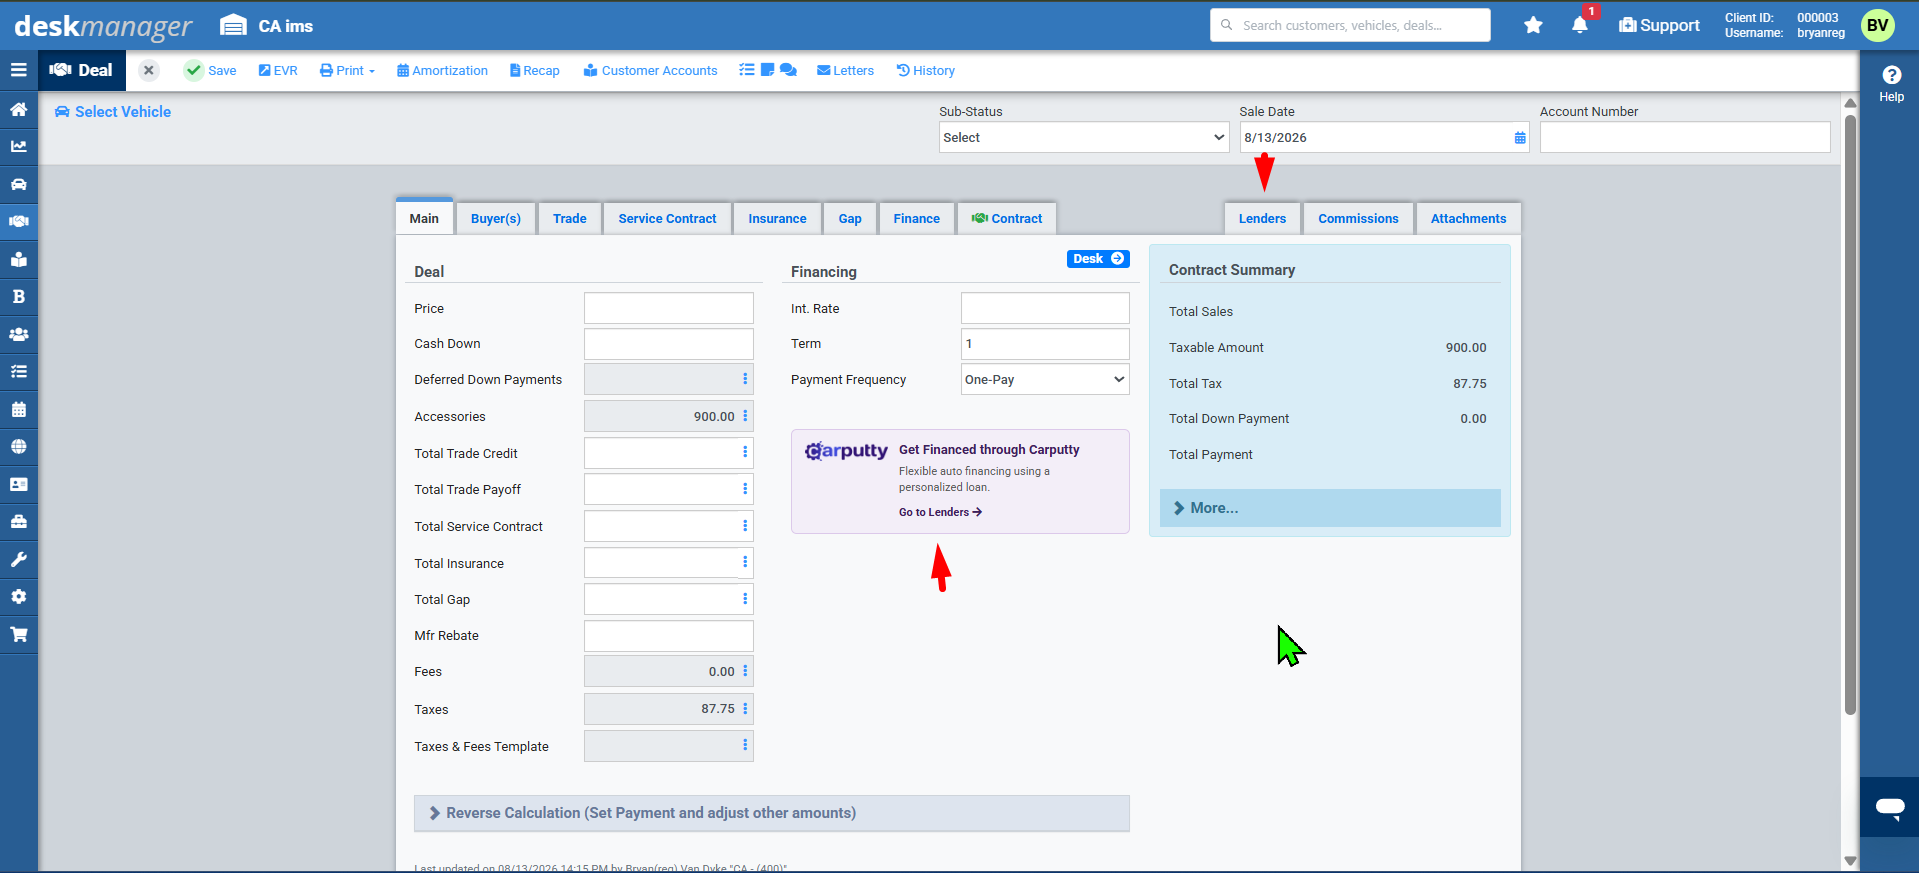Image resolution: width=1919 pixels, height=873 pixels.
Task: Open the Attachments tab
Action: pyautogui.click(x=1468, y=218)
